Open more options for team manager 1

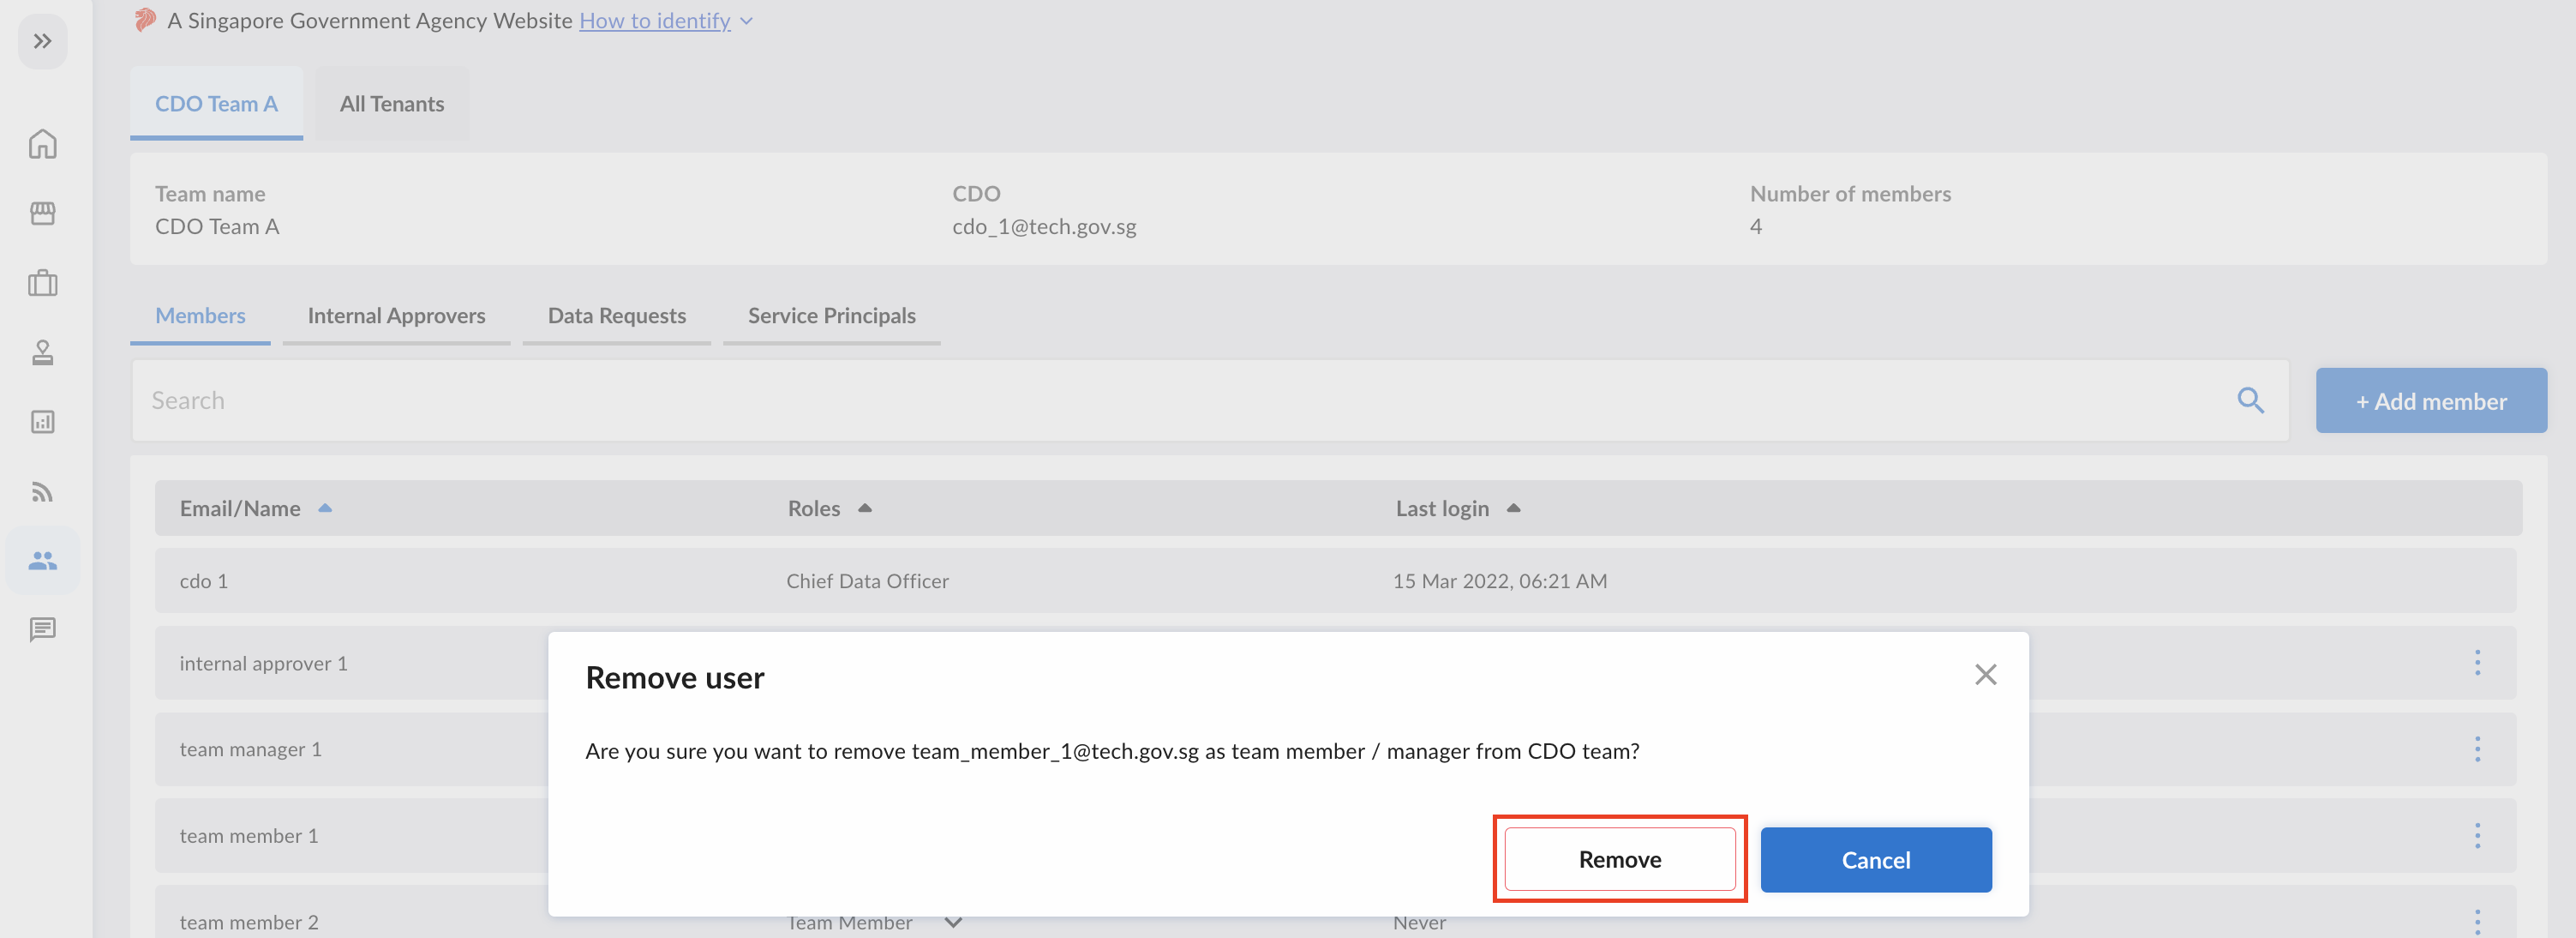(x=2477, y=749)
